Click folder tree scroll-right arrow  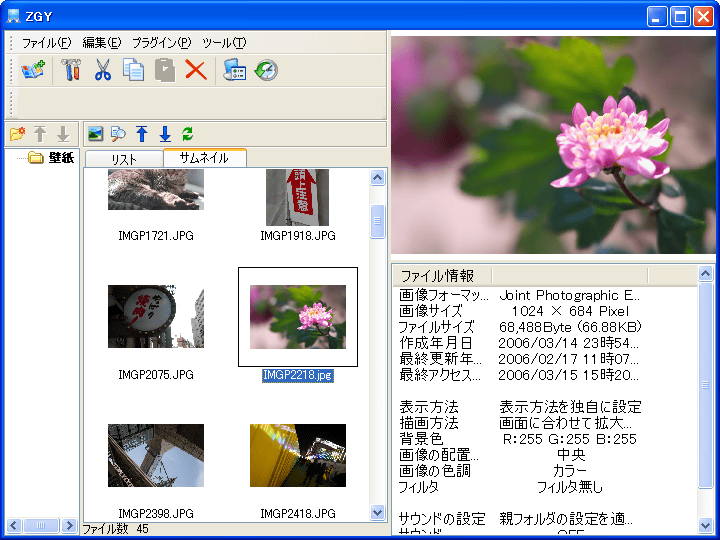pyautogui.click(x=70, y=525)
